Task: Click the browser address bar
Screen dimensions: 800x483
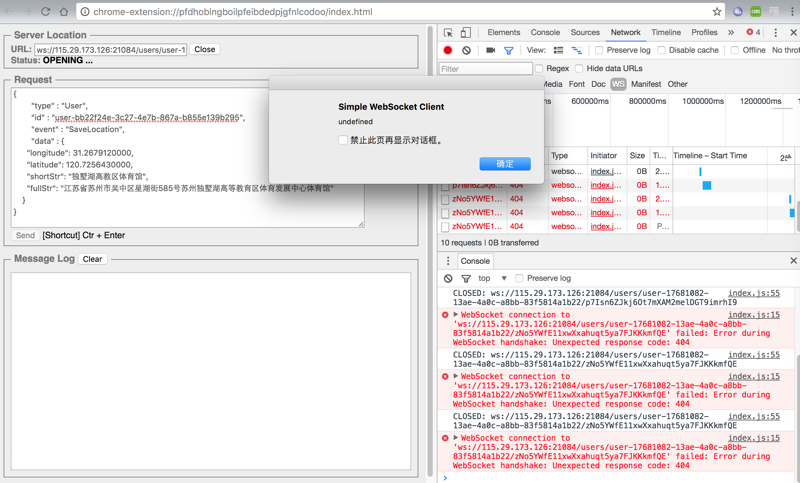Action: pos(401,11)
